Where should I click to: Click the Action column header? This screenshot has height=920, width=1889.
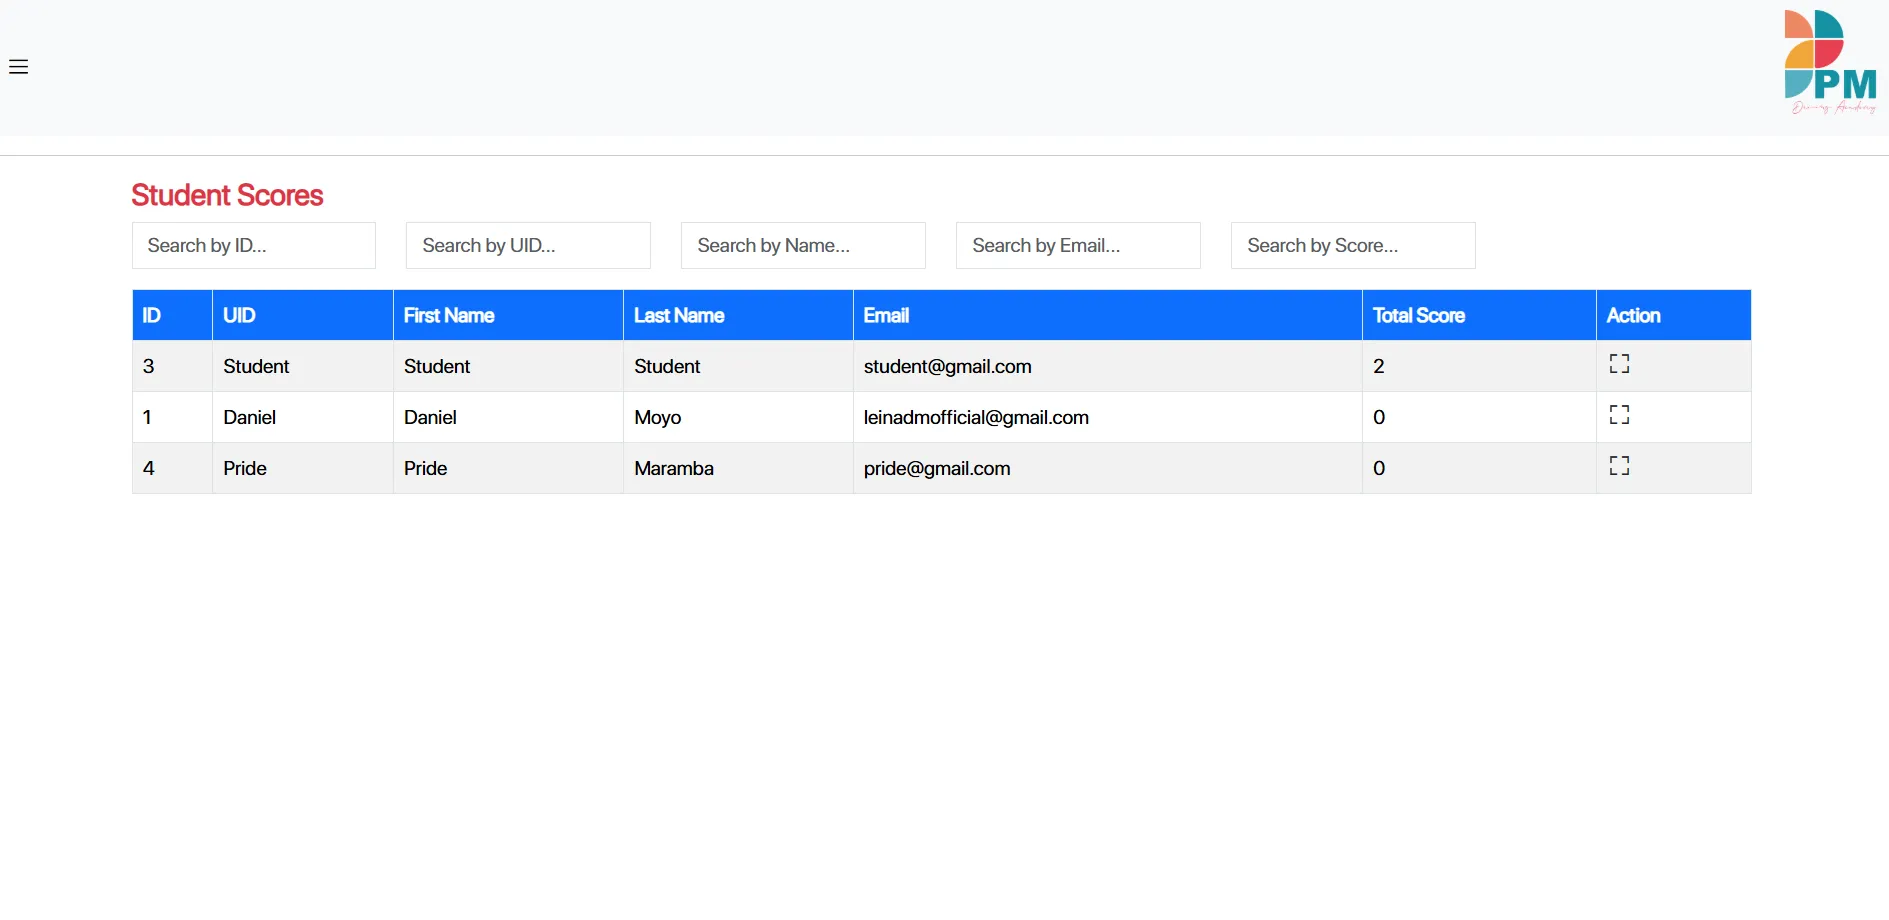[1633, 316]
